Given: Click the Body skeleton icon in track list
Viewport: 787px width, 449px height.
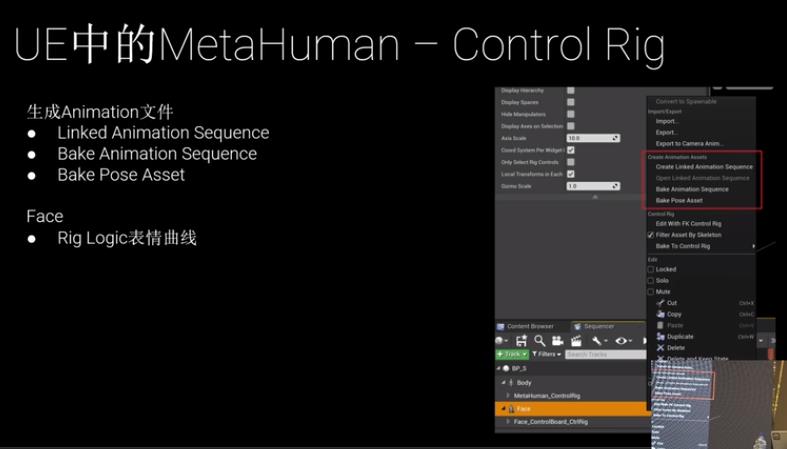Looking at the screenshot, I should (511, 382).
